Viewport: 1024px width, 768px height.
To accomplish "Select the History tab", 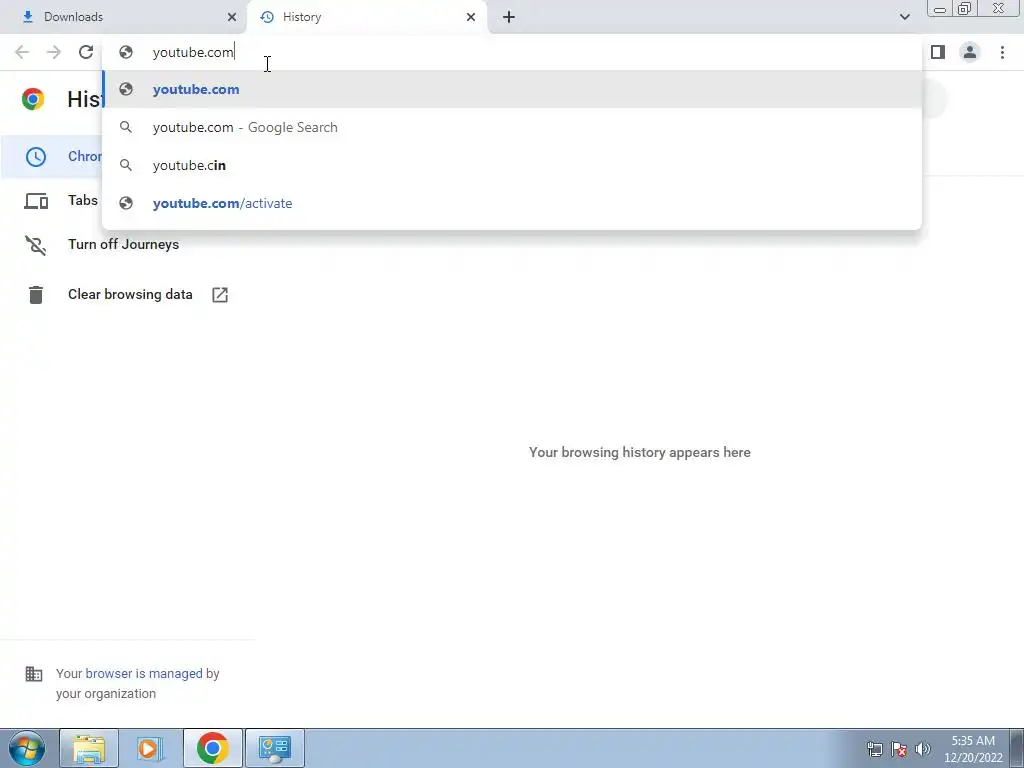I will 367,17.
